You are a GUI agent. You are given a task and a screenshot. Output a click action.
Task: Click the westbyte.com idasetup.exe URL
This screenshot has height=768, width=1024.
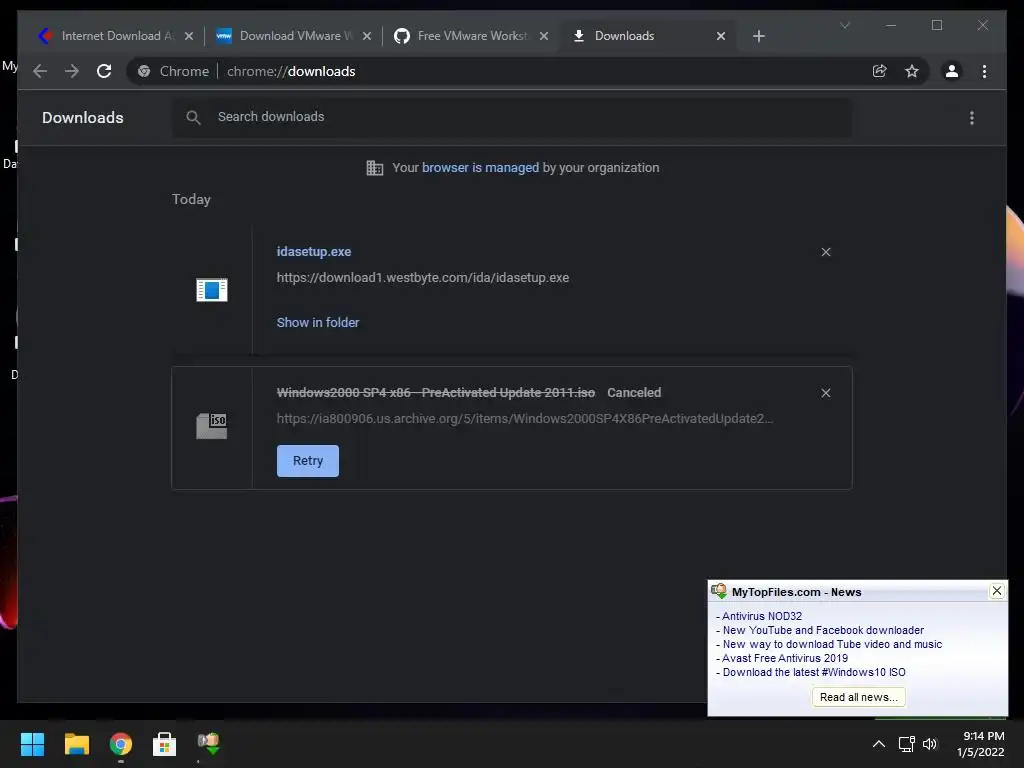(x=423, y=278)
